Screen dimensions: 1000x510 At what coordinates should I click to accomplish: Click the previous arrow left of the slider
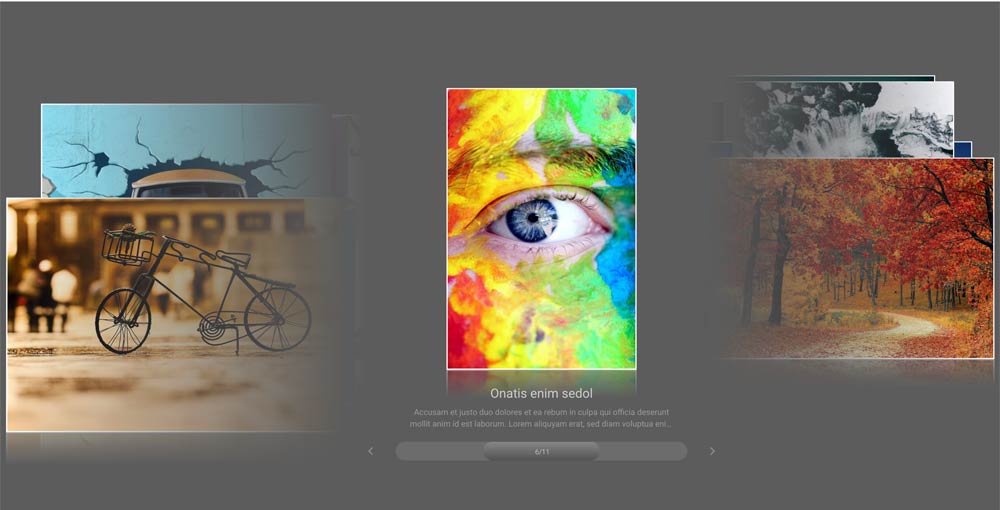click(x=370, y=451)
